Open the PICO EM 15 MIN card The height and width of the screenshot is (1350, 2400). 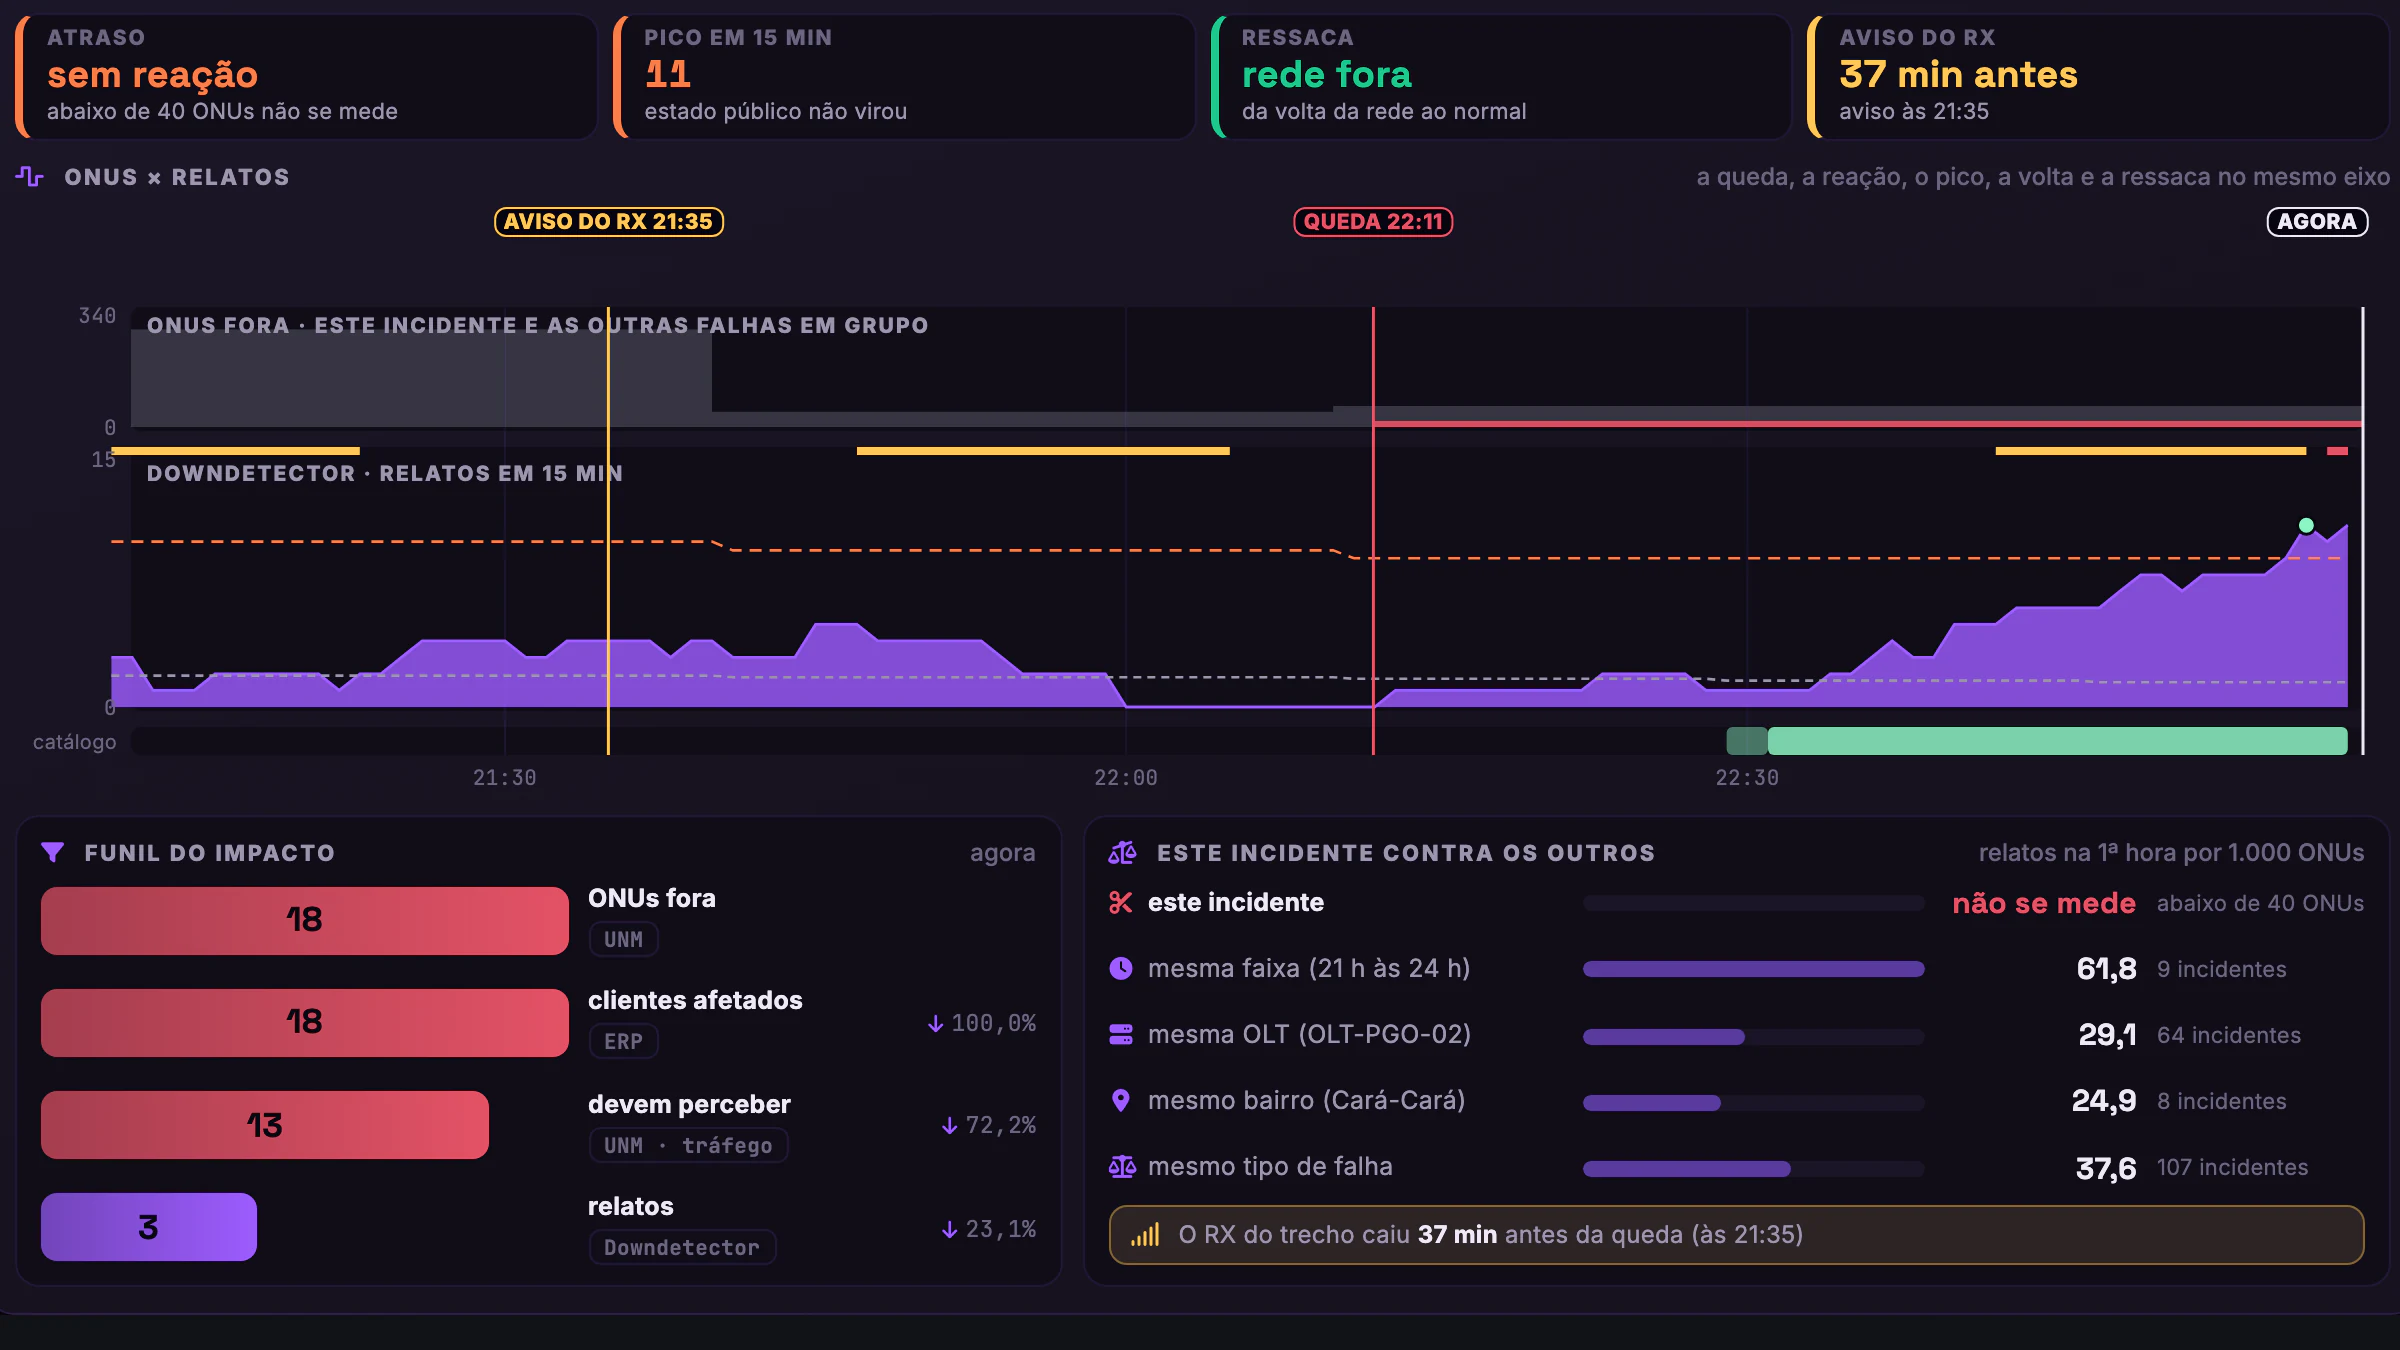[x=904, y=77]
